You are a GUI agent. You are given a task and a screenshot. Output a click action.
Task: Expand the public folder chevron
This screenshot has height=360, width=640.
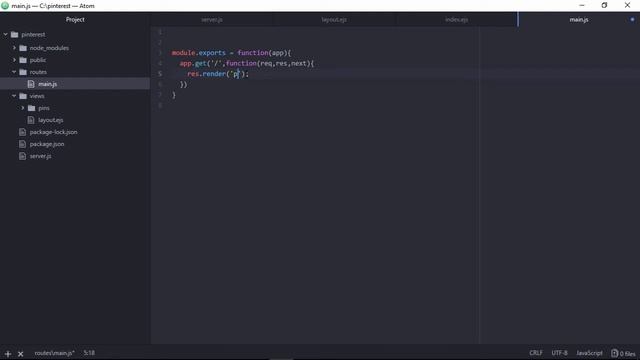pyautogui.click(x=14, y=60)
